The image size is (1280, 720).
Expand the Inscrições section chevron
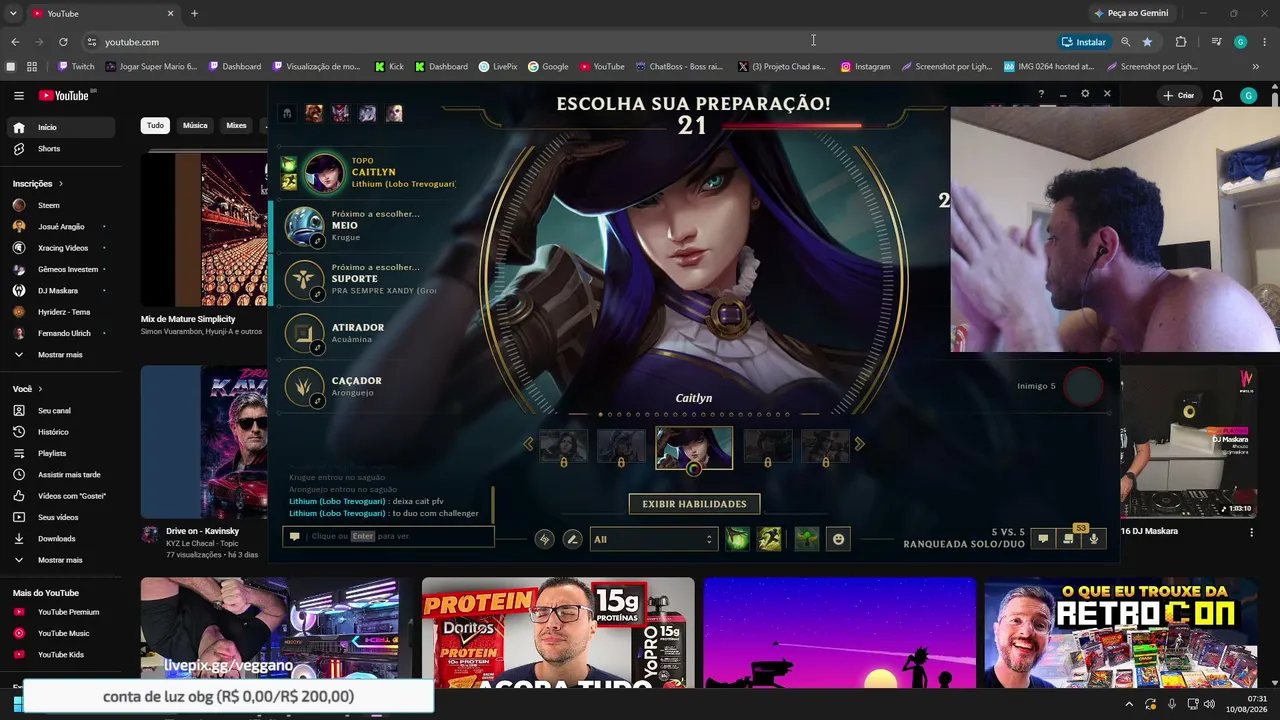click(x=61, y=184)
